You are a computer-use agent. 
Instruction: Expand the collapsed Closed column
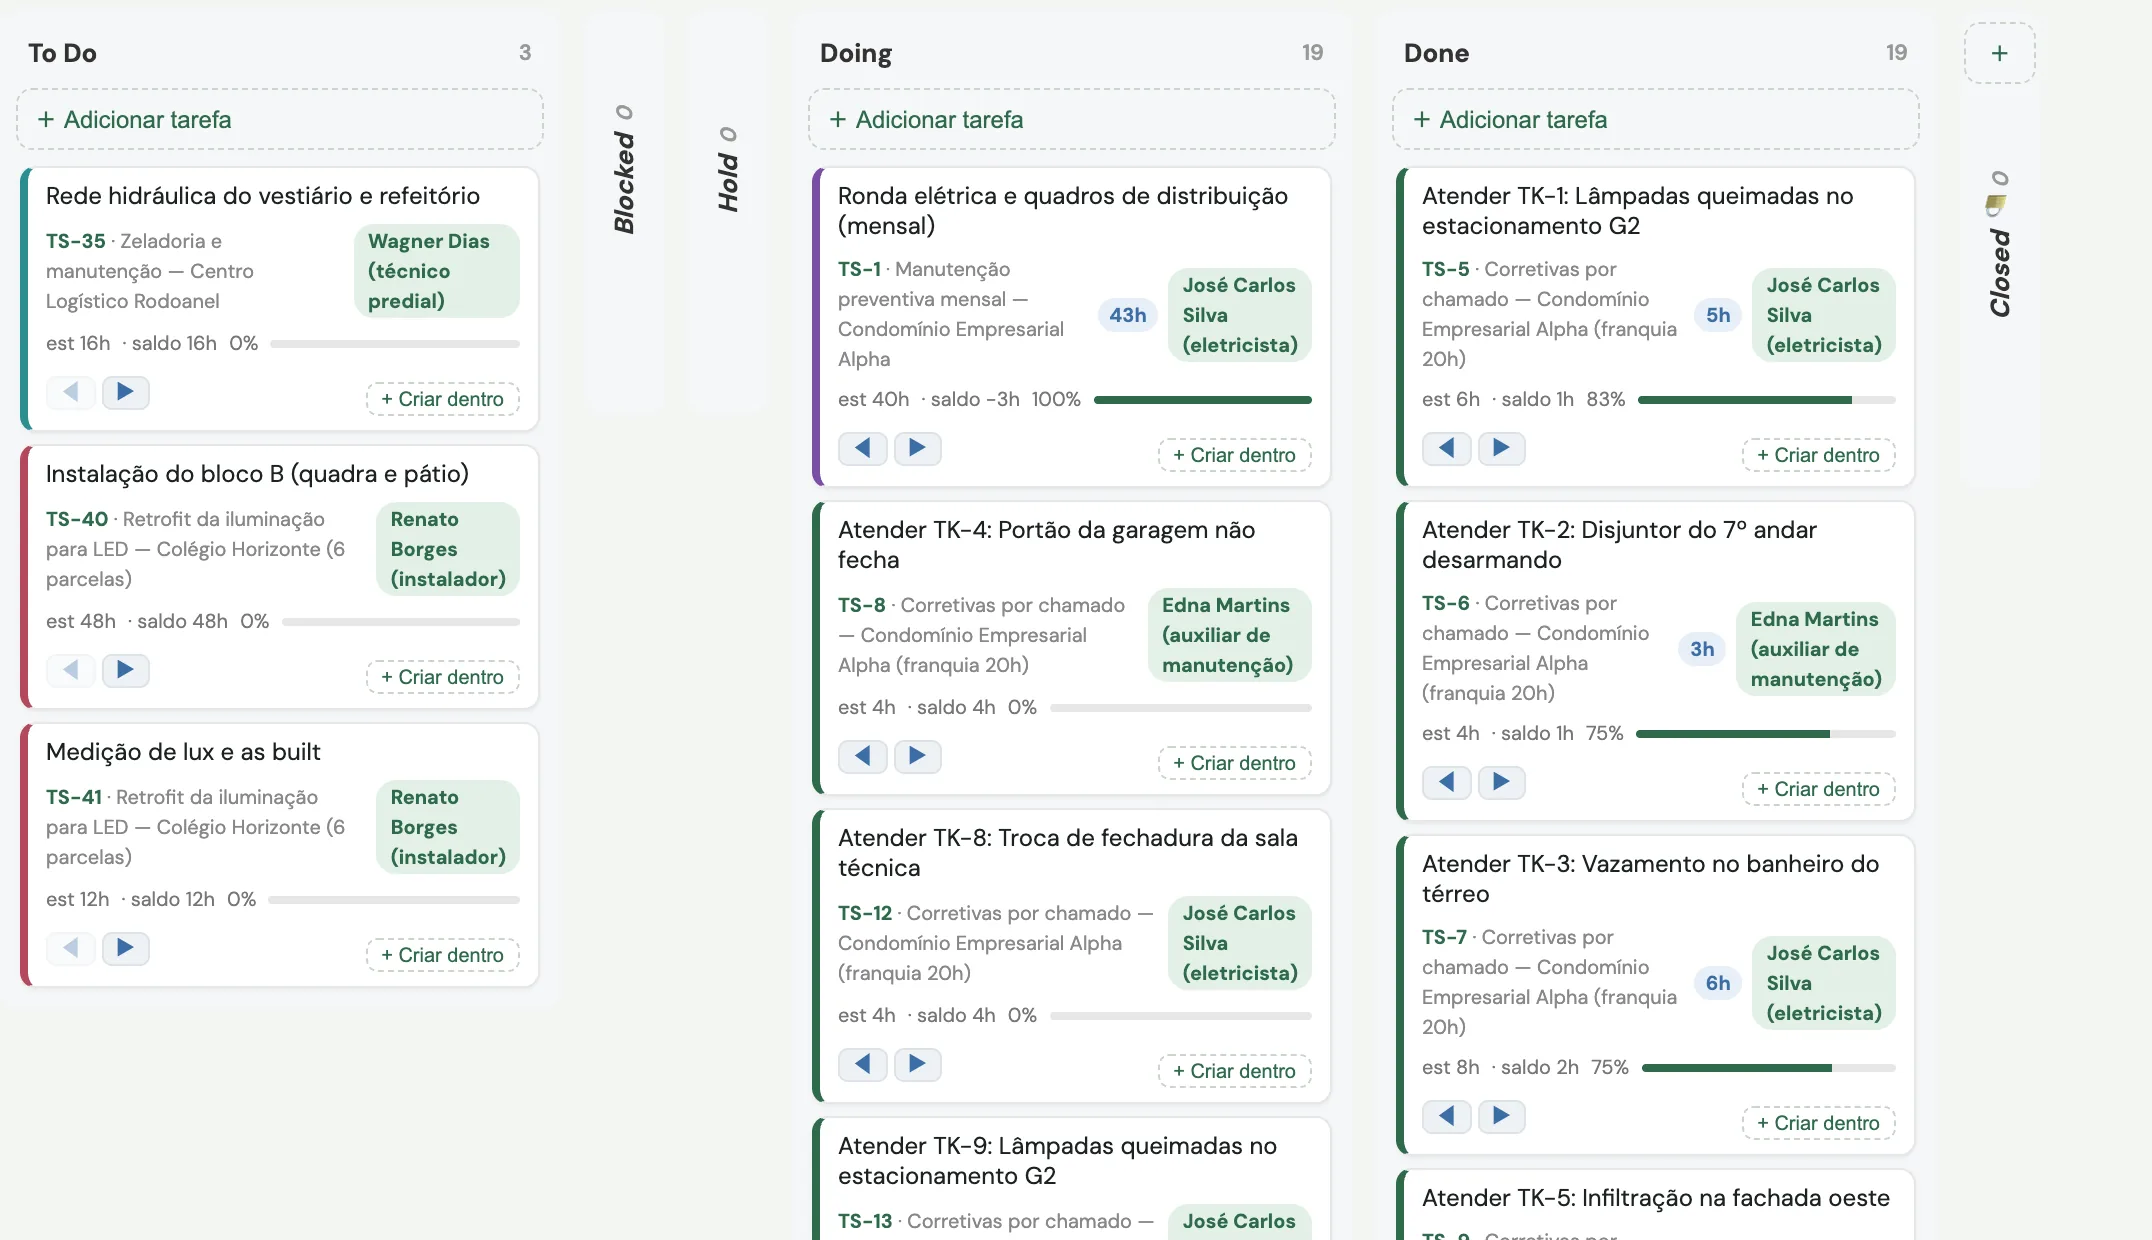point(1999,244)
